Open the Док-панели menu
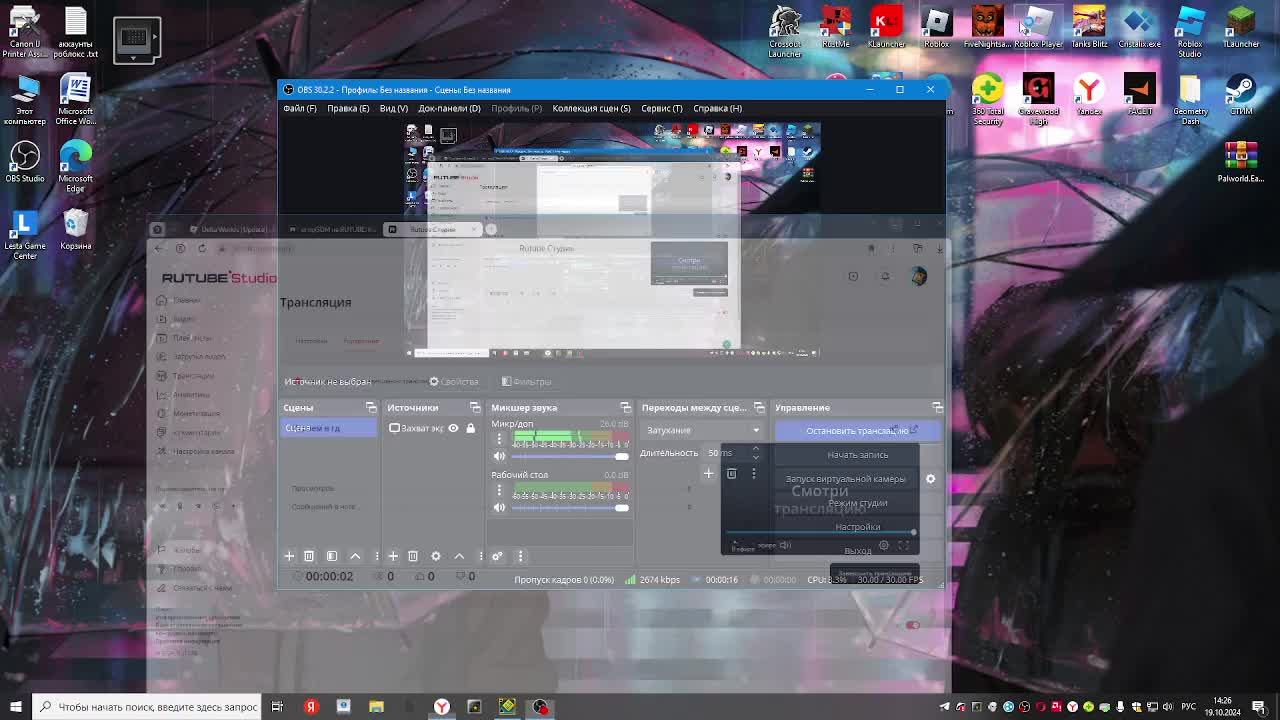Viewport: 1280px width, 720px height. (449, 108)
